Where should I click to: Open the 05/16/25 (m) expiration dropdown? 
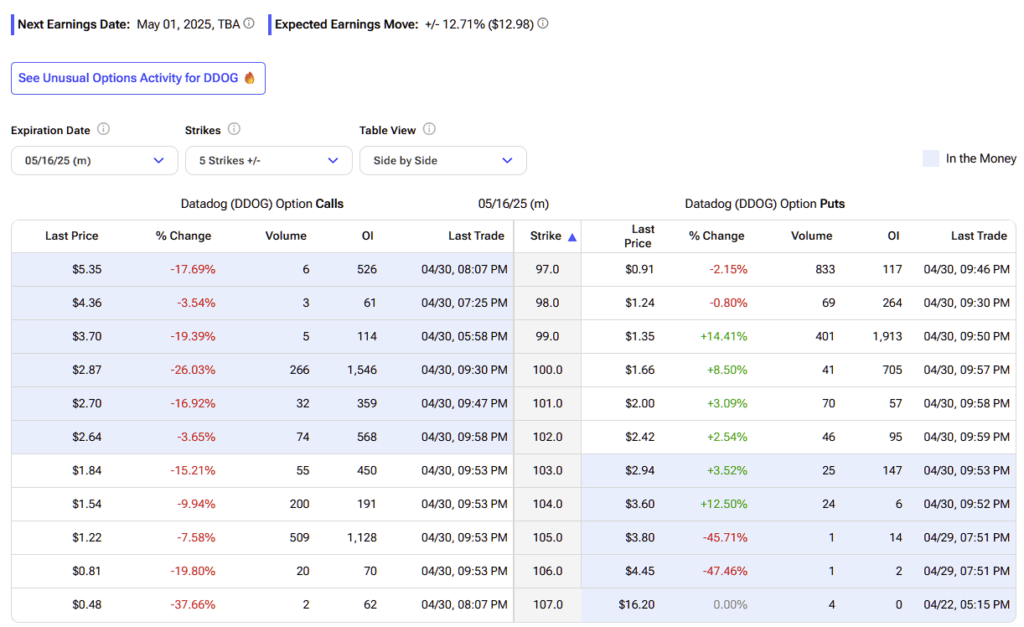click(x=95, y=161)
